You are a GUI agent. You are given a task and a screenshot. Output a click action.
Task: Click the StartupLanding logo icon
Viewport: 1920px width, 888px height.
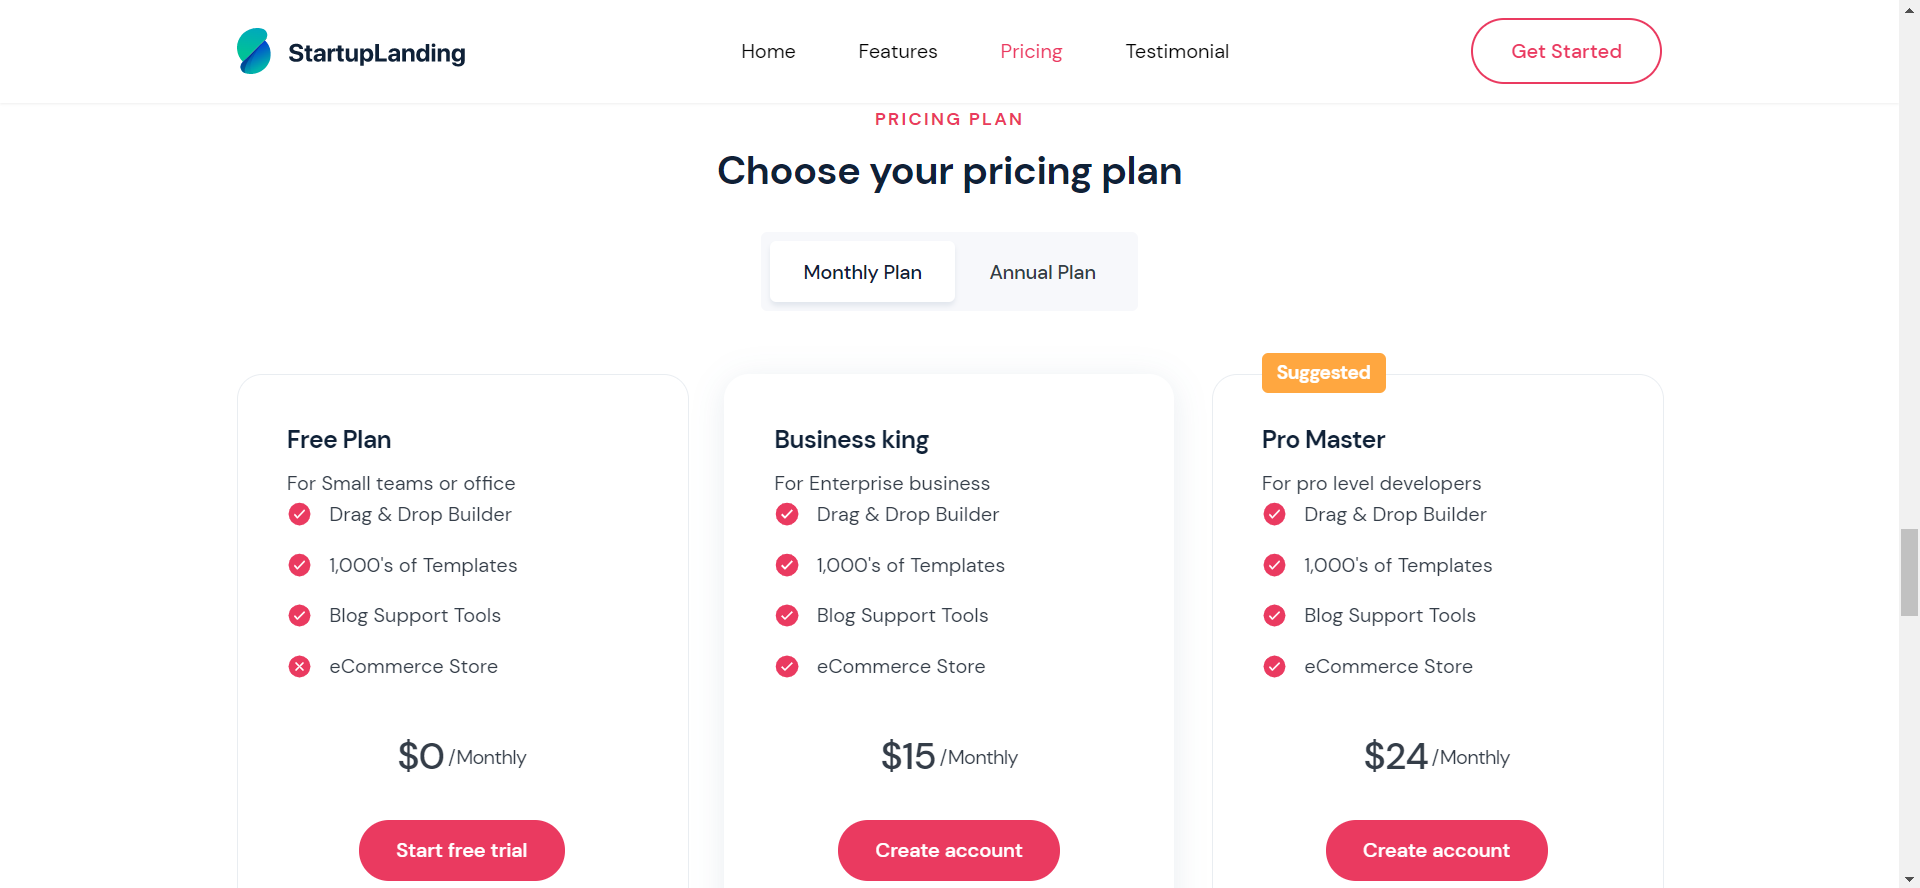pos(253,50)
